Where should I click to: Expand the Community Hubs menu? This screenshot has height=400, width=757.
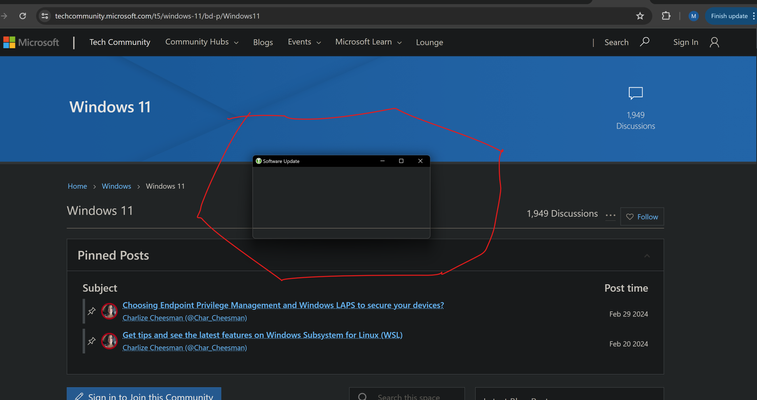[x=202, y=42]
